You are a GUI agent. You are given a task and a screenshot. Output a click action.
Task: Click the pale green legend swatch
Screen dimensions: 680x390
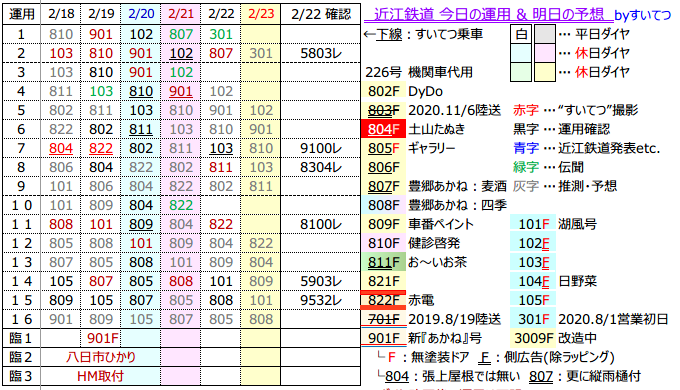pyautogui.click(x=521, y=72)
